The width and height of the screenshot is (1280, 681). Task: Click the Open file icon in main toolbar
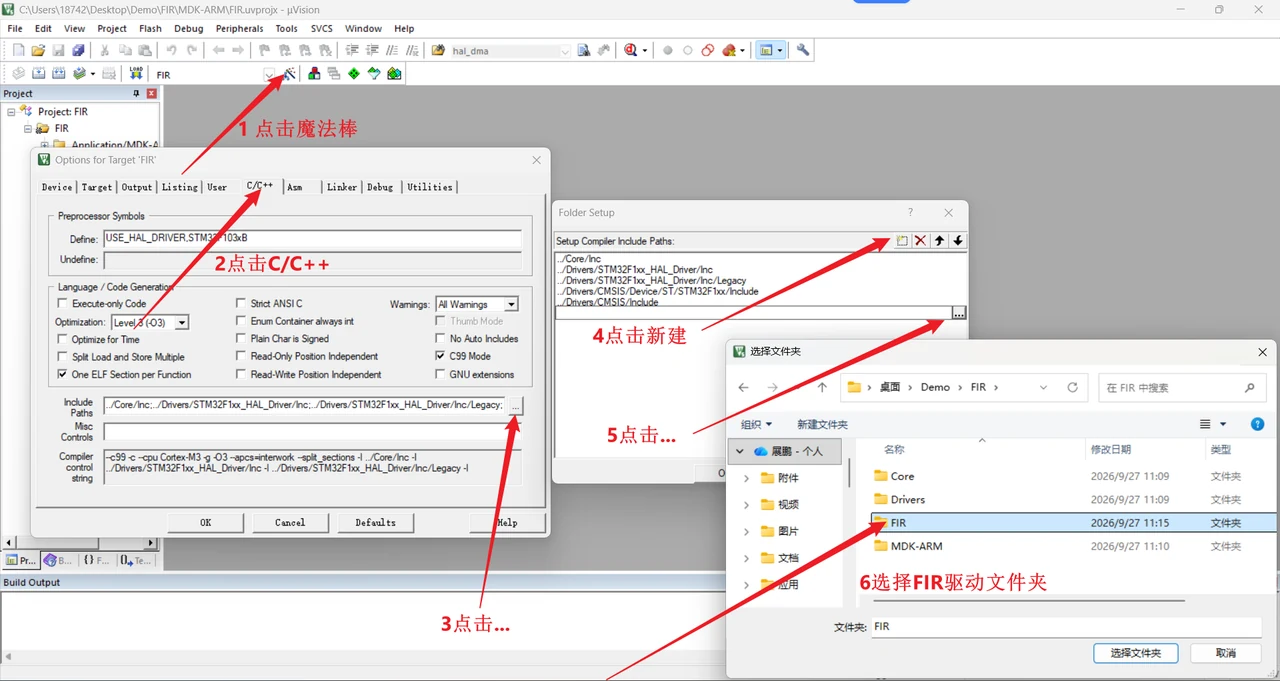click(x=38, y=50)
